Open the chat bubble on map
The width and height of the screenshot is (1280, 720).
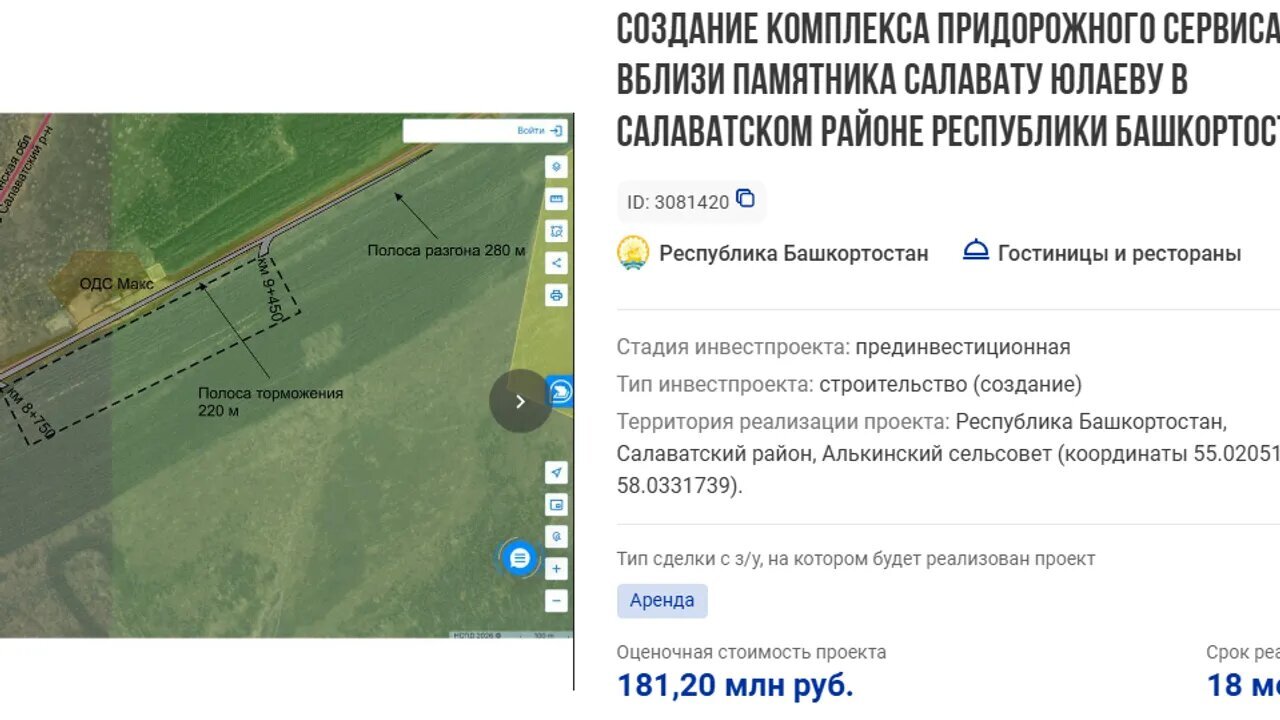pos(519,559)
